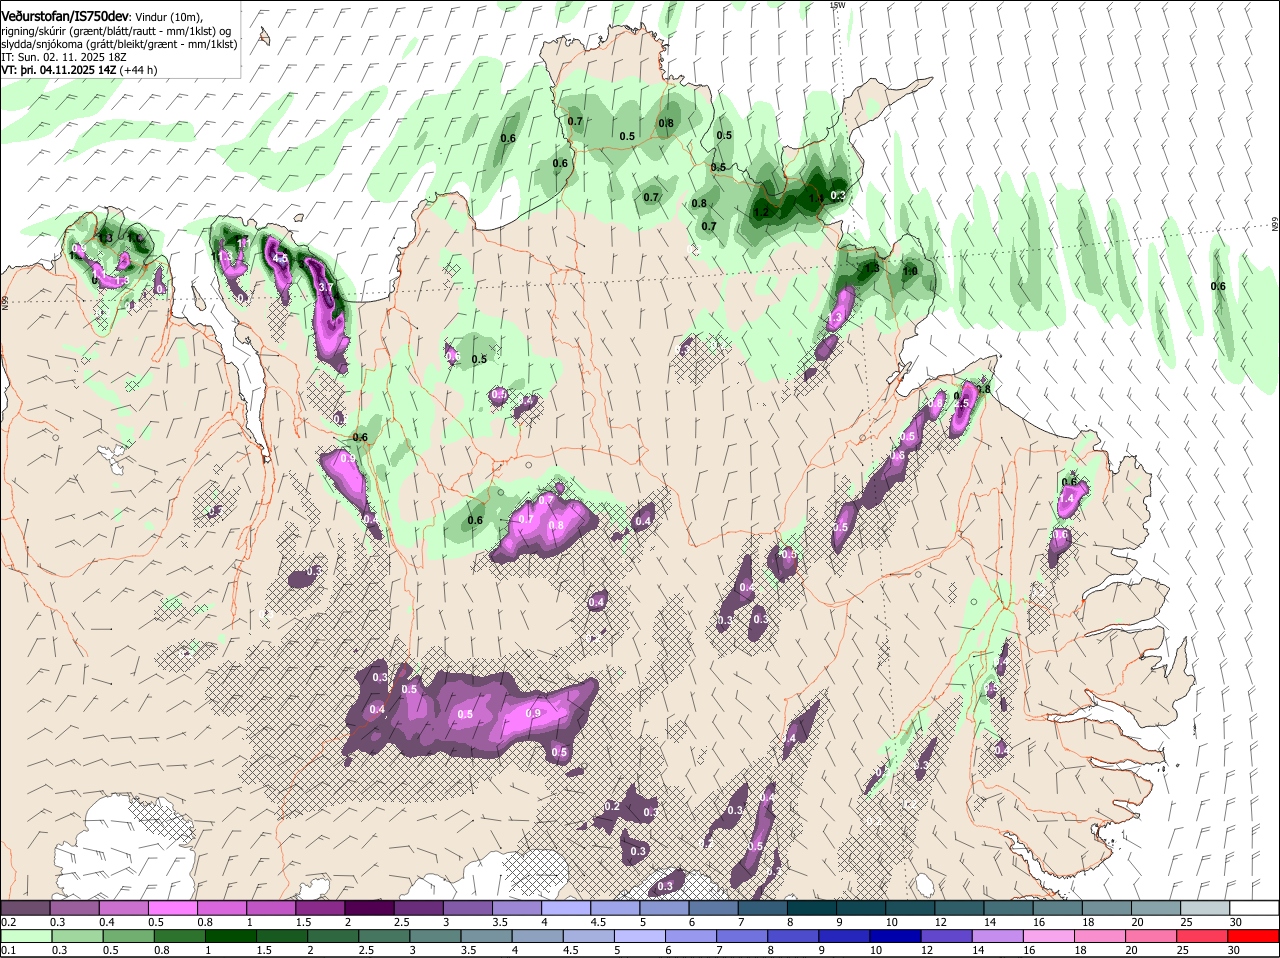
Task: Pick the violet 12 swatch in rain legend
Action: pyautogui.click(x=947, y=936)
